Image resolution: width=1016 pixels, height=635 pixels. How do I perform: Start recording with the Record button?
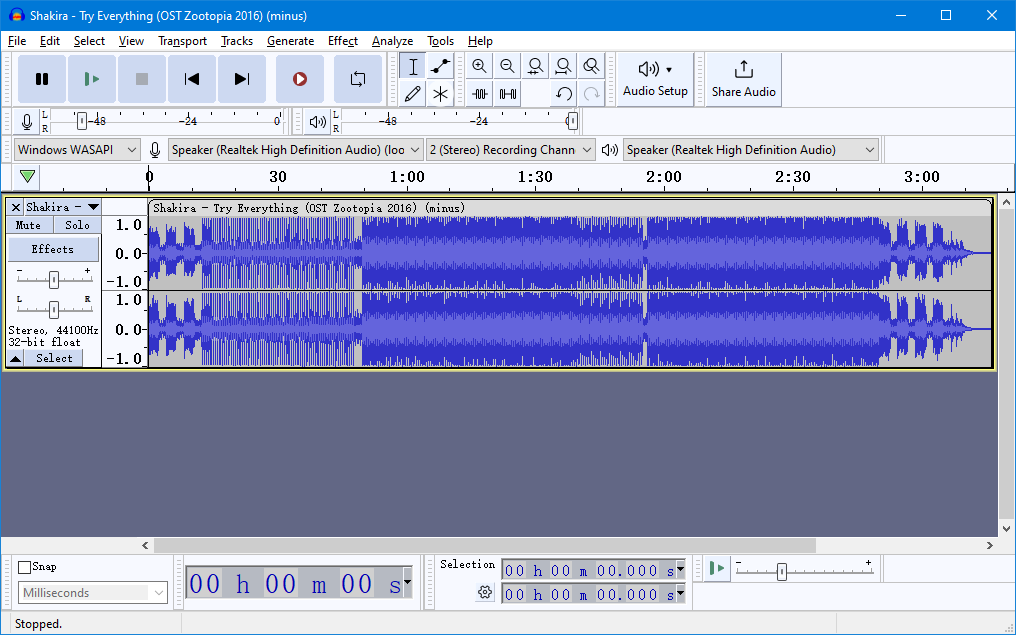pos(299,79)
